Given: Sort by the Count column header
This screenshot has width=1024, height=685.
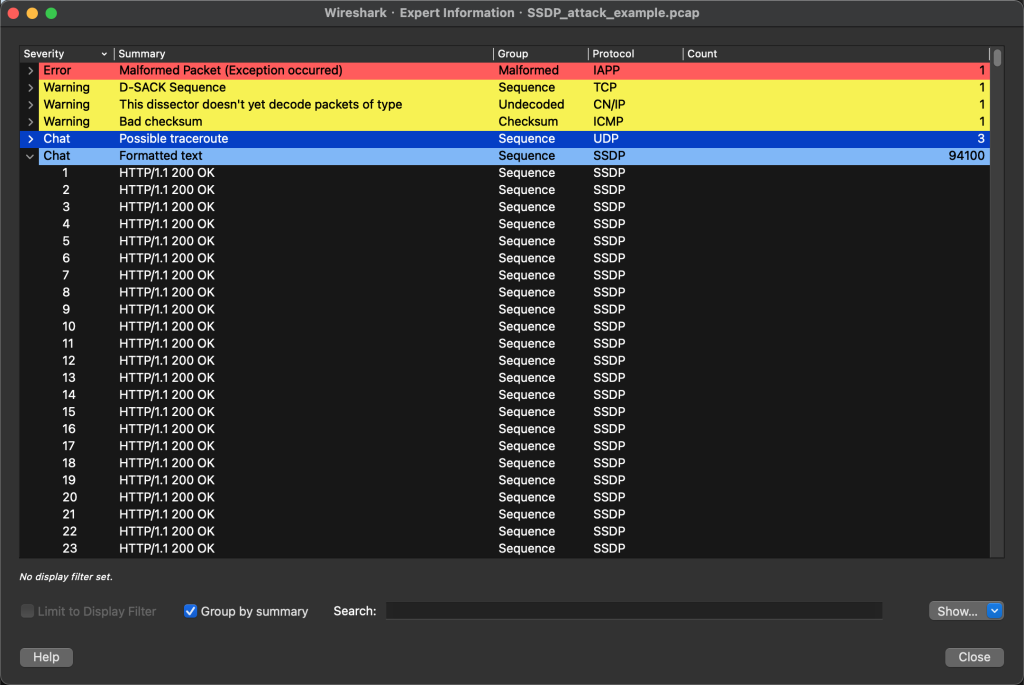Looking at the screenshot, I should (x=836, y=54).
